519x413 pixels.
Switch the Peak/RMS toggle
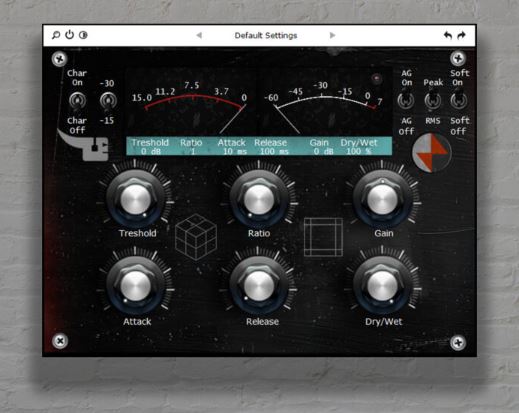point(433,101)
